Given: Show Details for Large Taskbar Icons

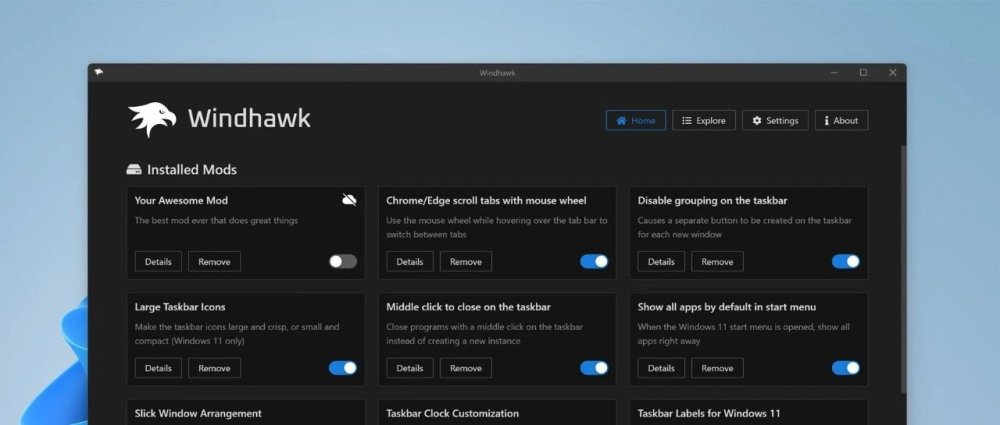Looking at the screenshot, I should [x=158, y=368].
